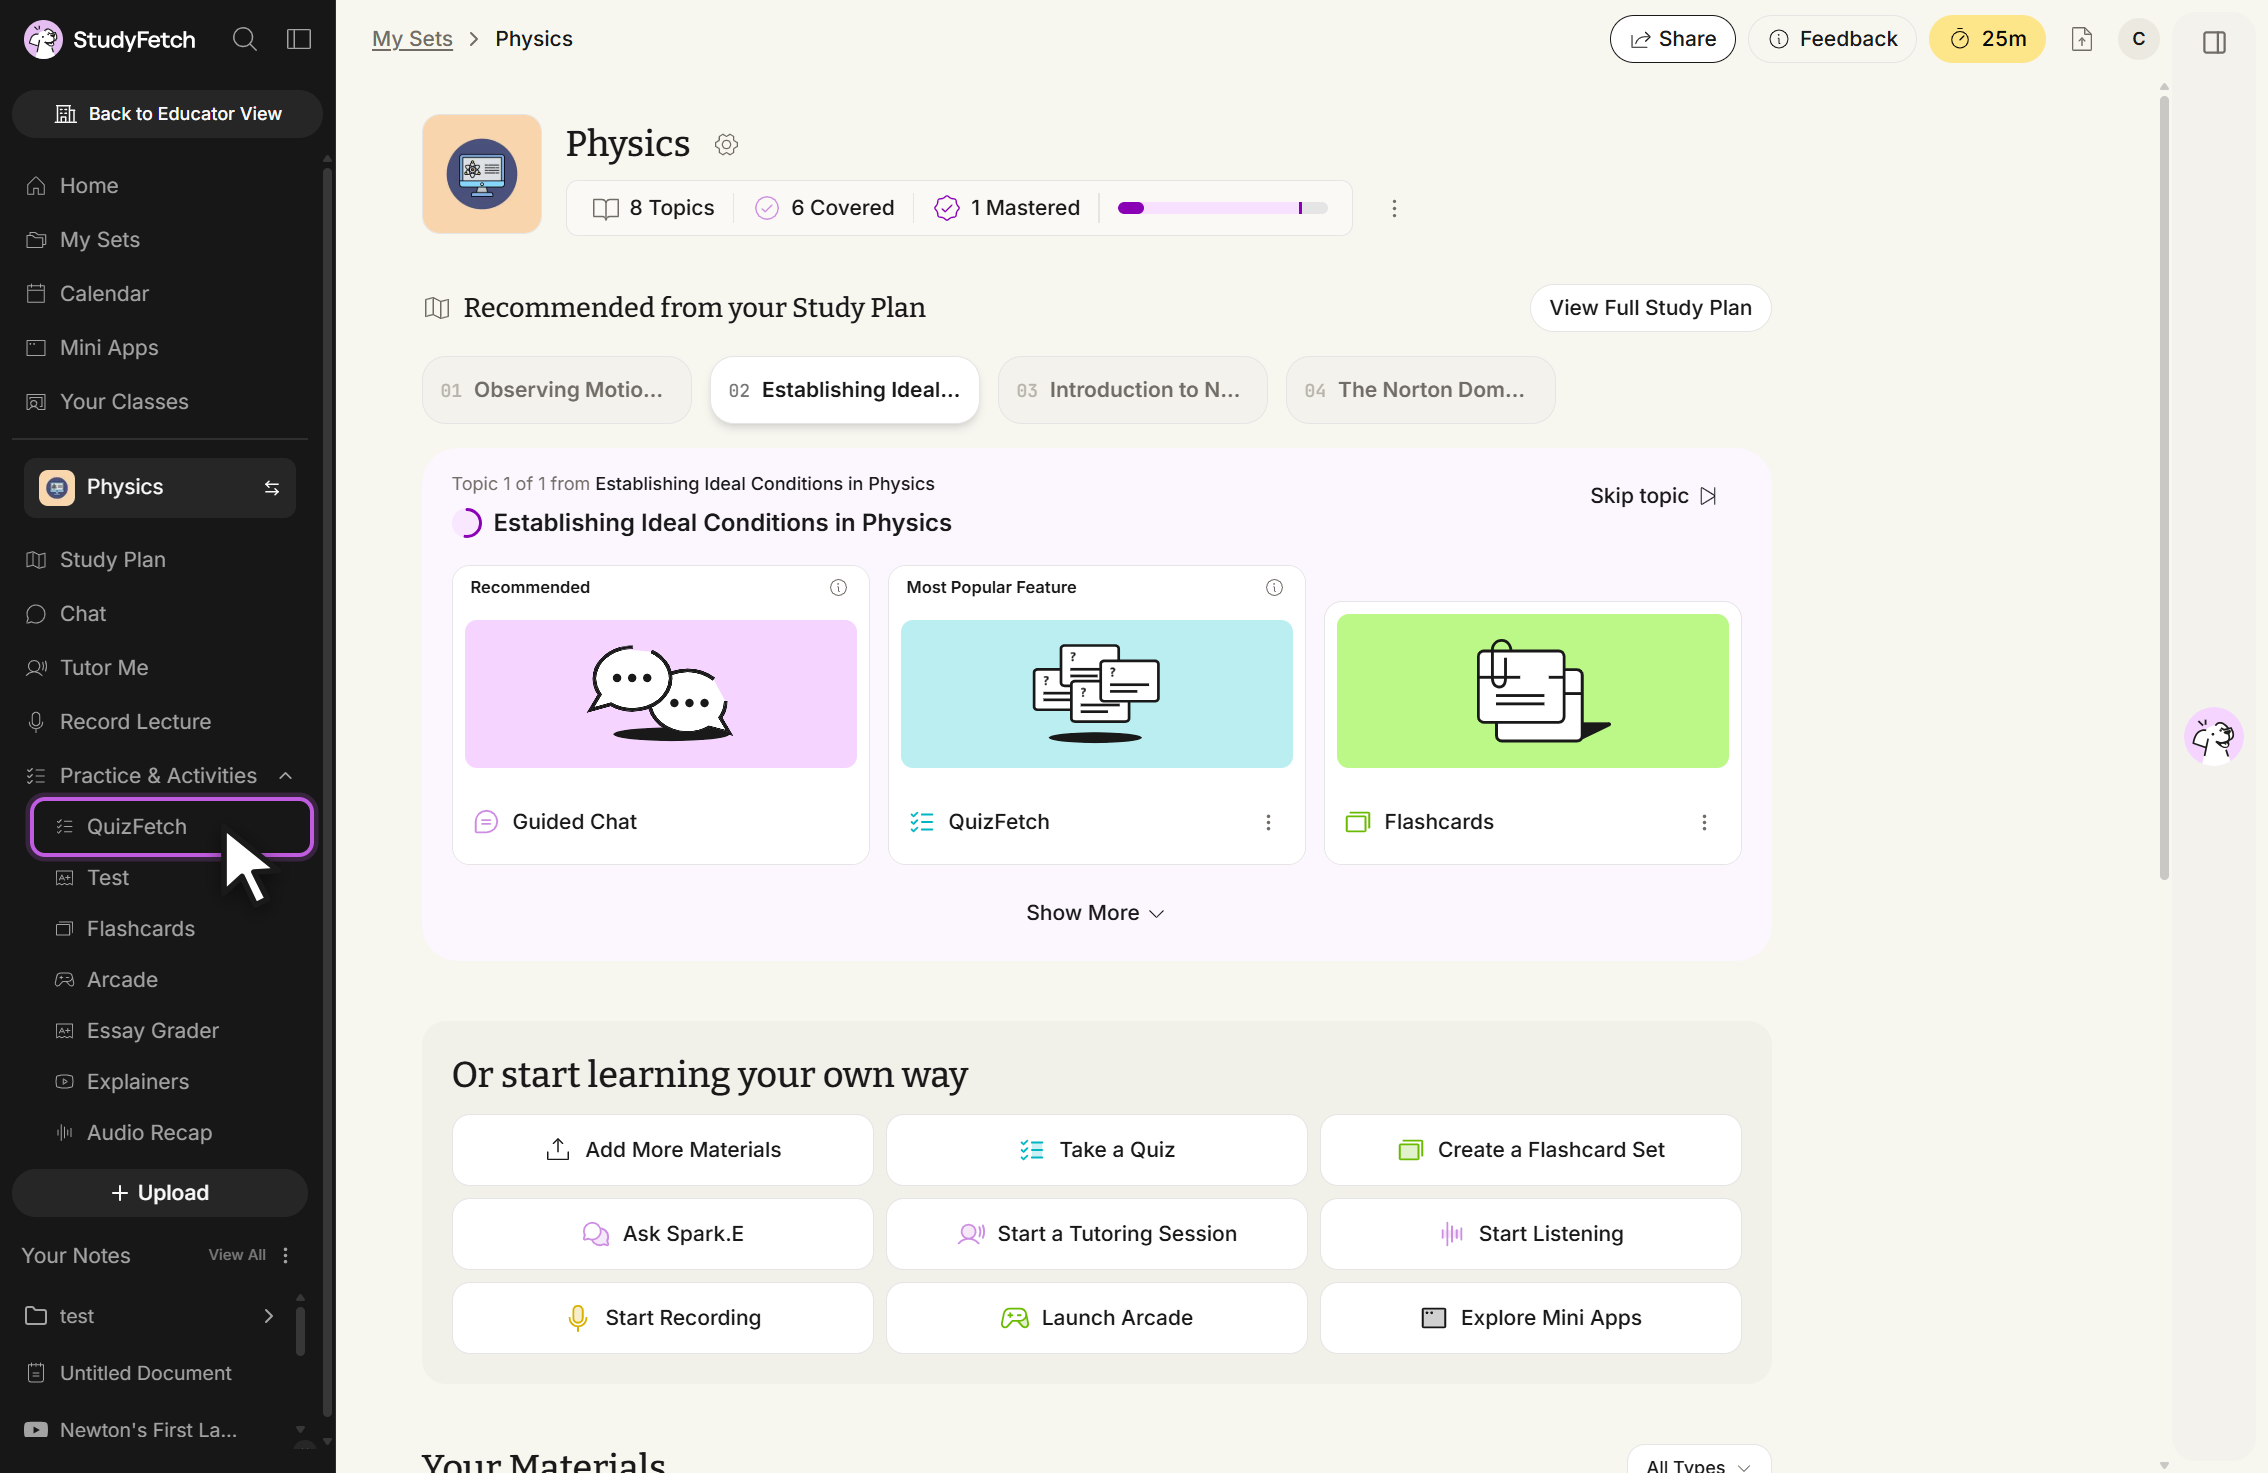2268x1473 pixels.
Task: Open the QuizFetch illustration card
Action: point(1097,694)
